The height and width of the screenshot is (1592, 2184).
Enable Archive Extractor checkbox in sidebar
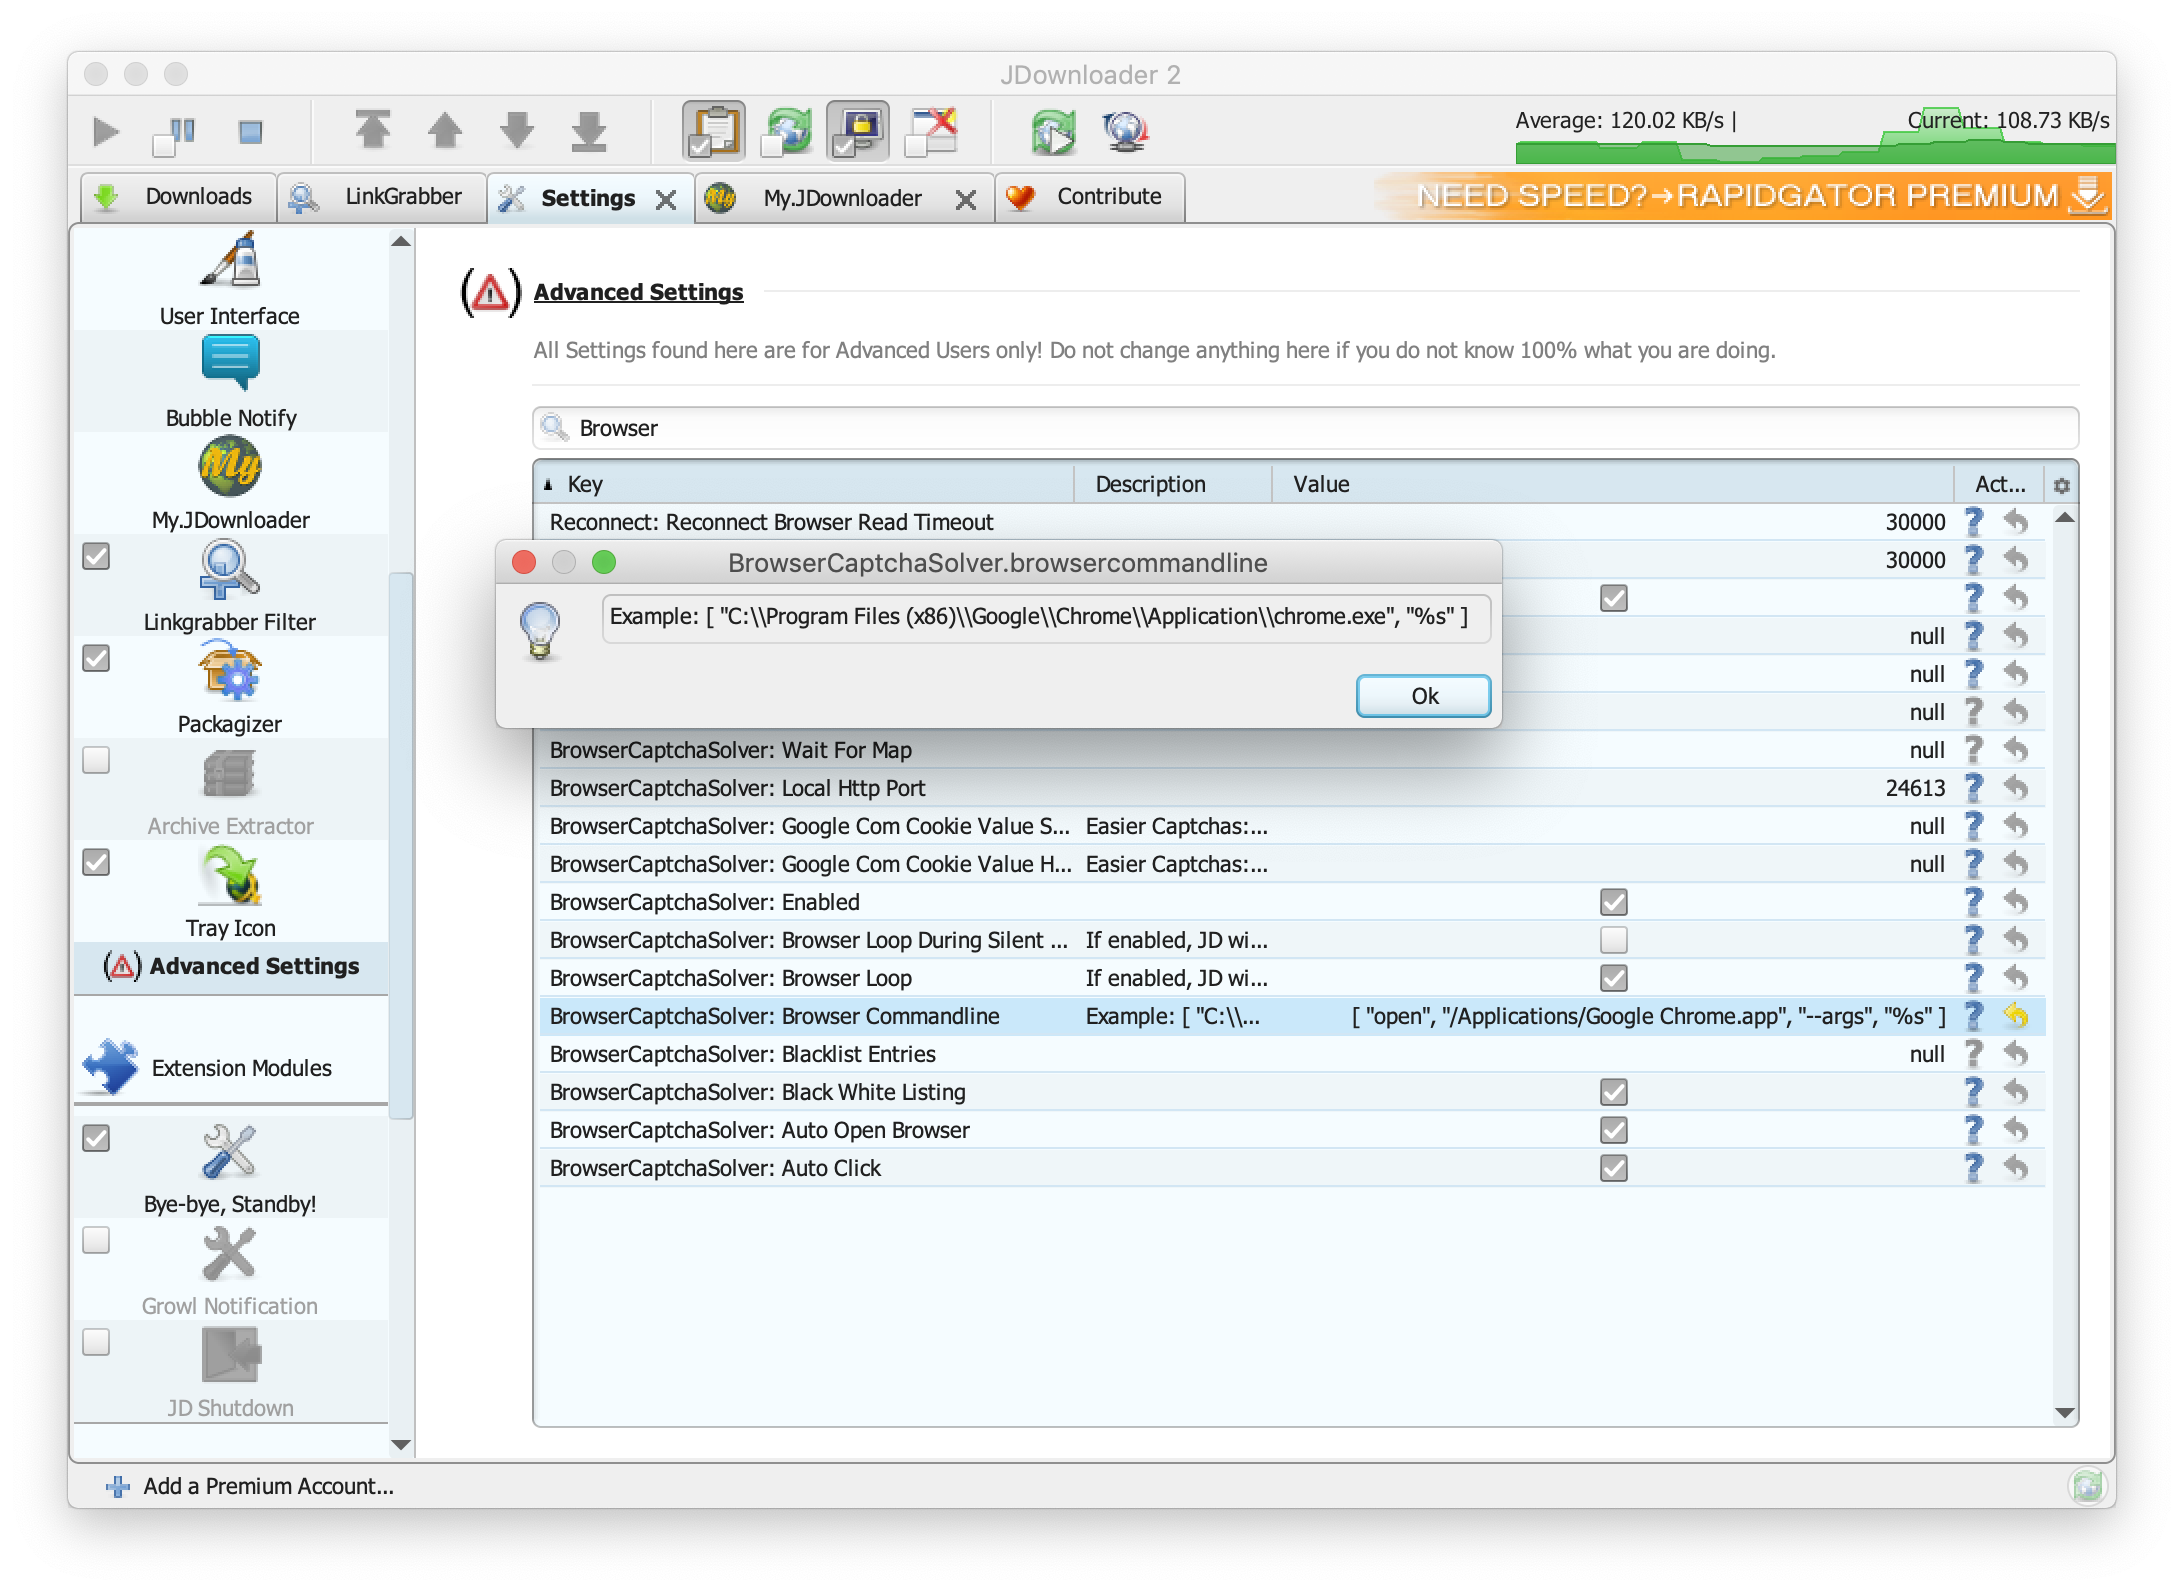pyautogui.click(x=96, y=760)
